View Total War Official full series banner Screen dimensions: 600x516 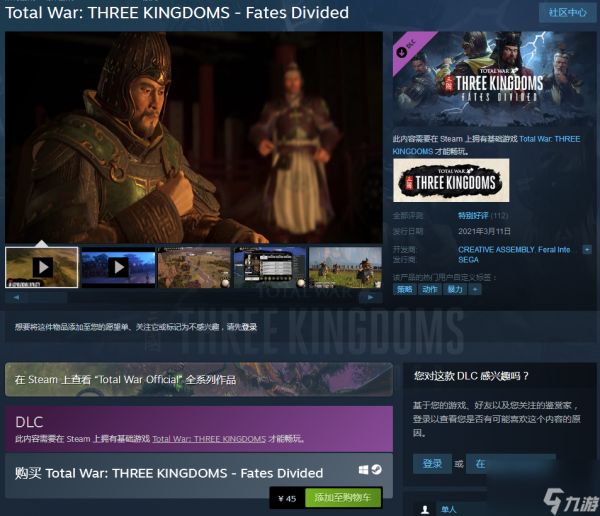[199, 379]
